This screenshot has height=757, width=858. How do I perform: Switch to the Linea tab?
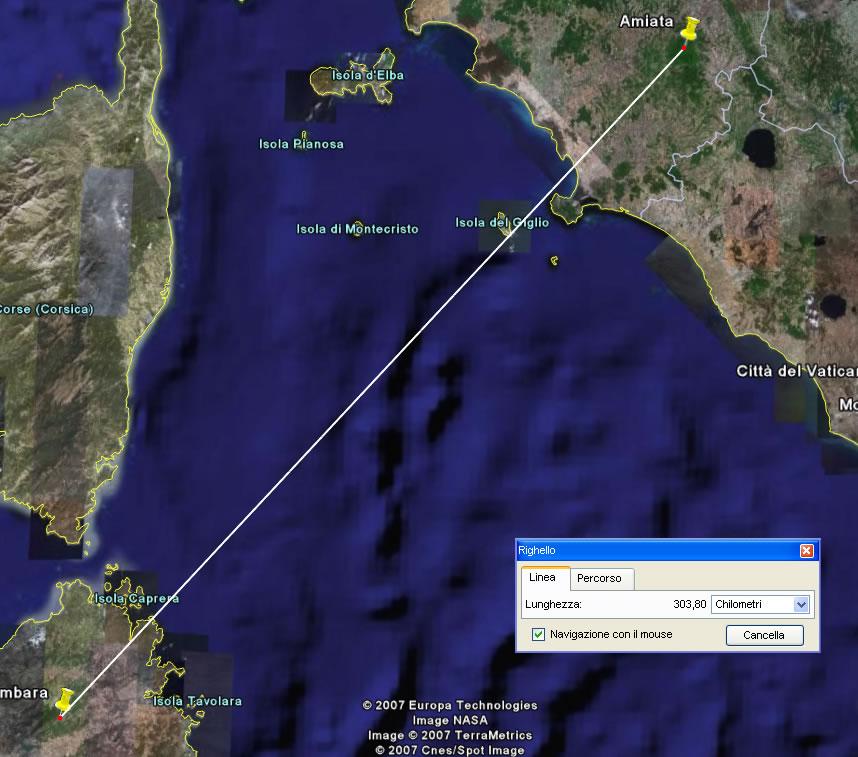click(x=542, y=577)
